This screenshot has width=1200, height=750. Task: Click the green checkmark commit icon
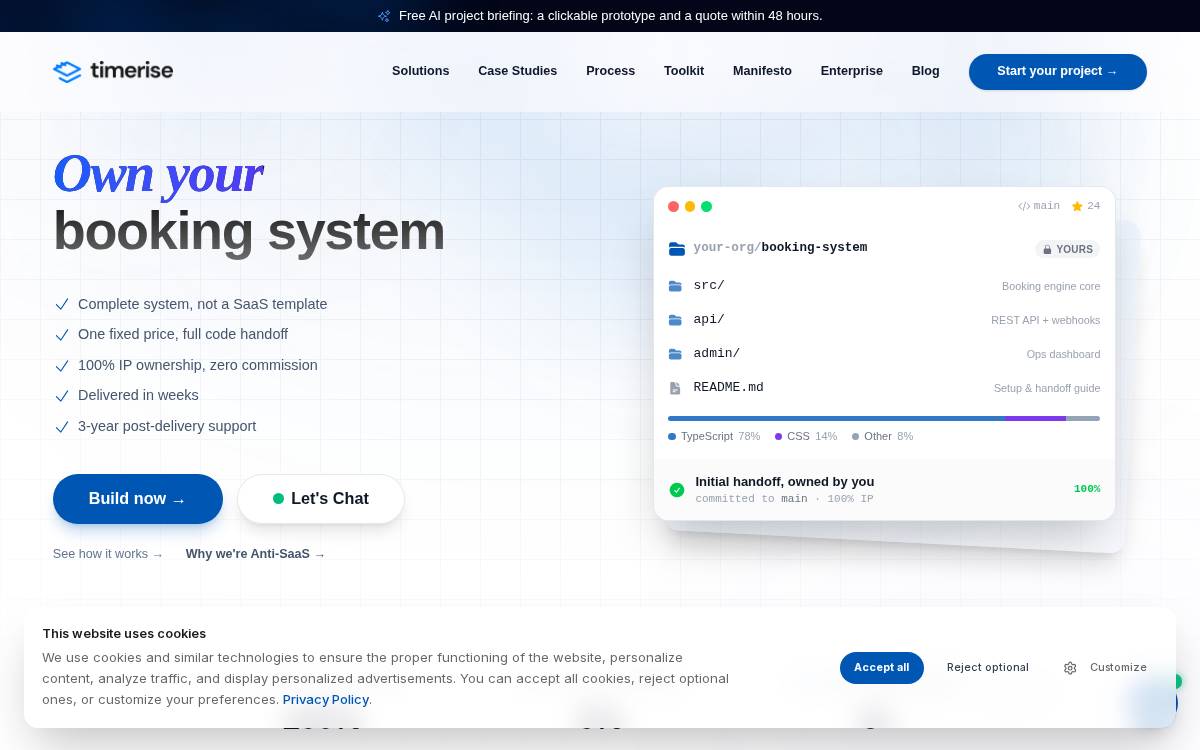pos(677,490)
